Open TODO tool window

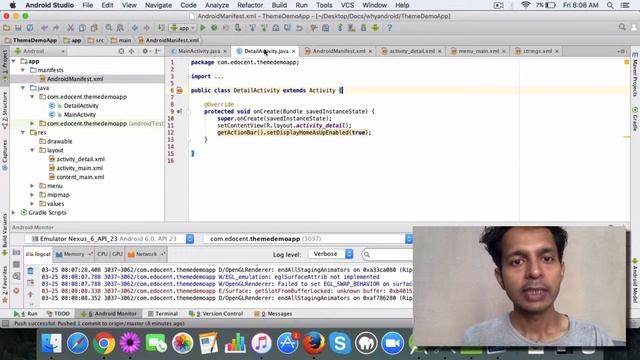(x=58, y=313)
